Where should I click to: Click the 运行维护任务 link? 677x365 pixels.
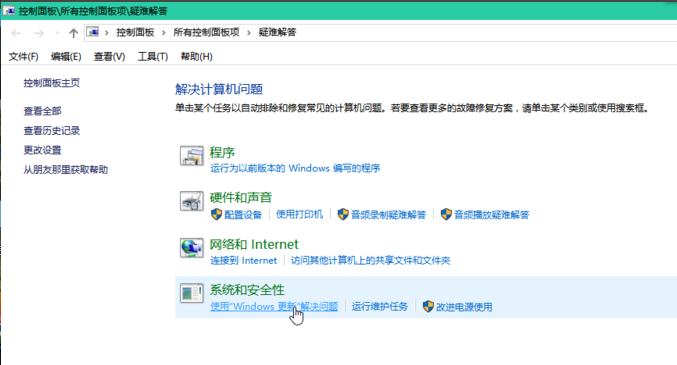pos(380,307)
